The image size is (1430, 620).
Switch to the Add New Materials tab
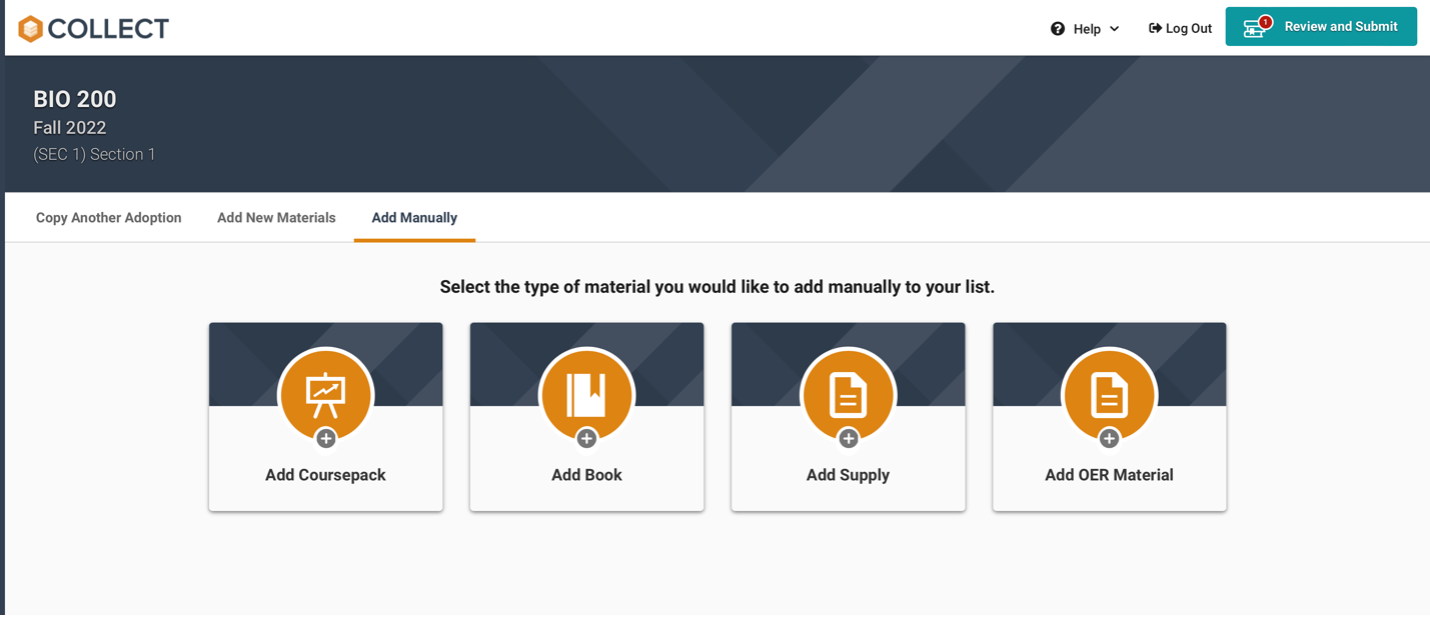276,217
